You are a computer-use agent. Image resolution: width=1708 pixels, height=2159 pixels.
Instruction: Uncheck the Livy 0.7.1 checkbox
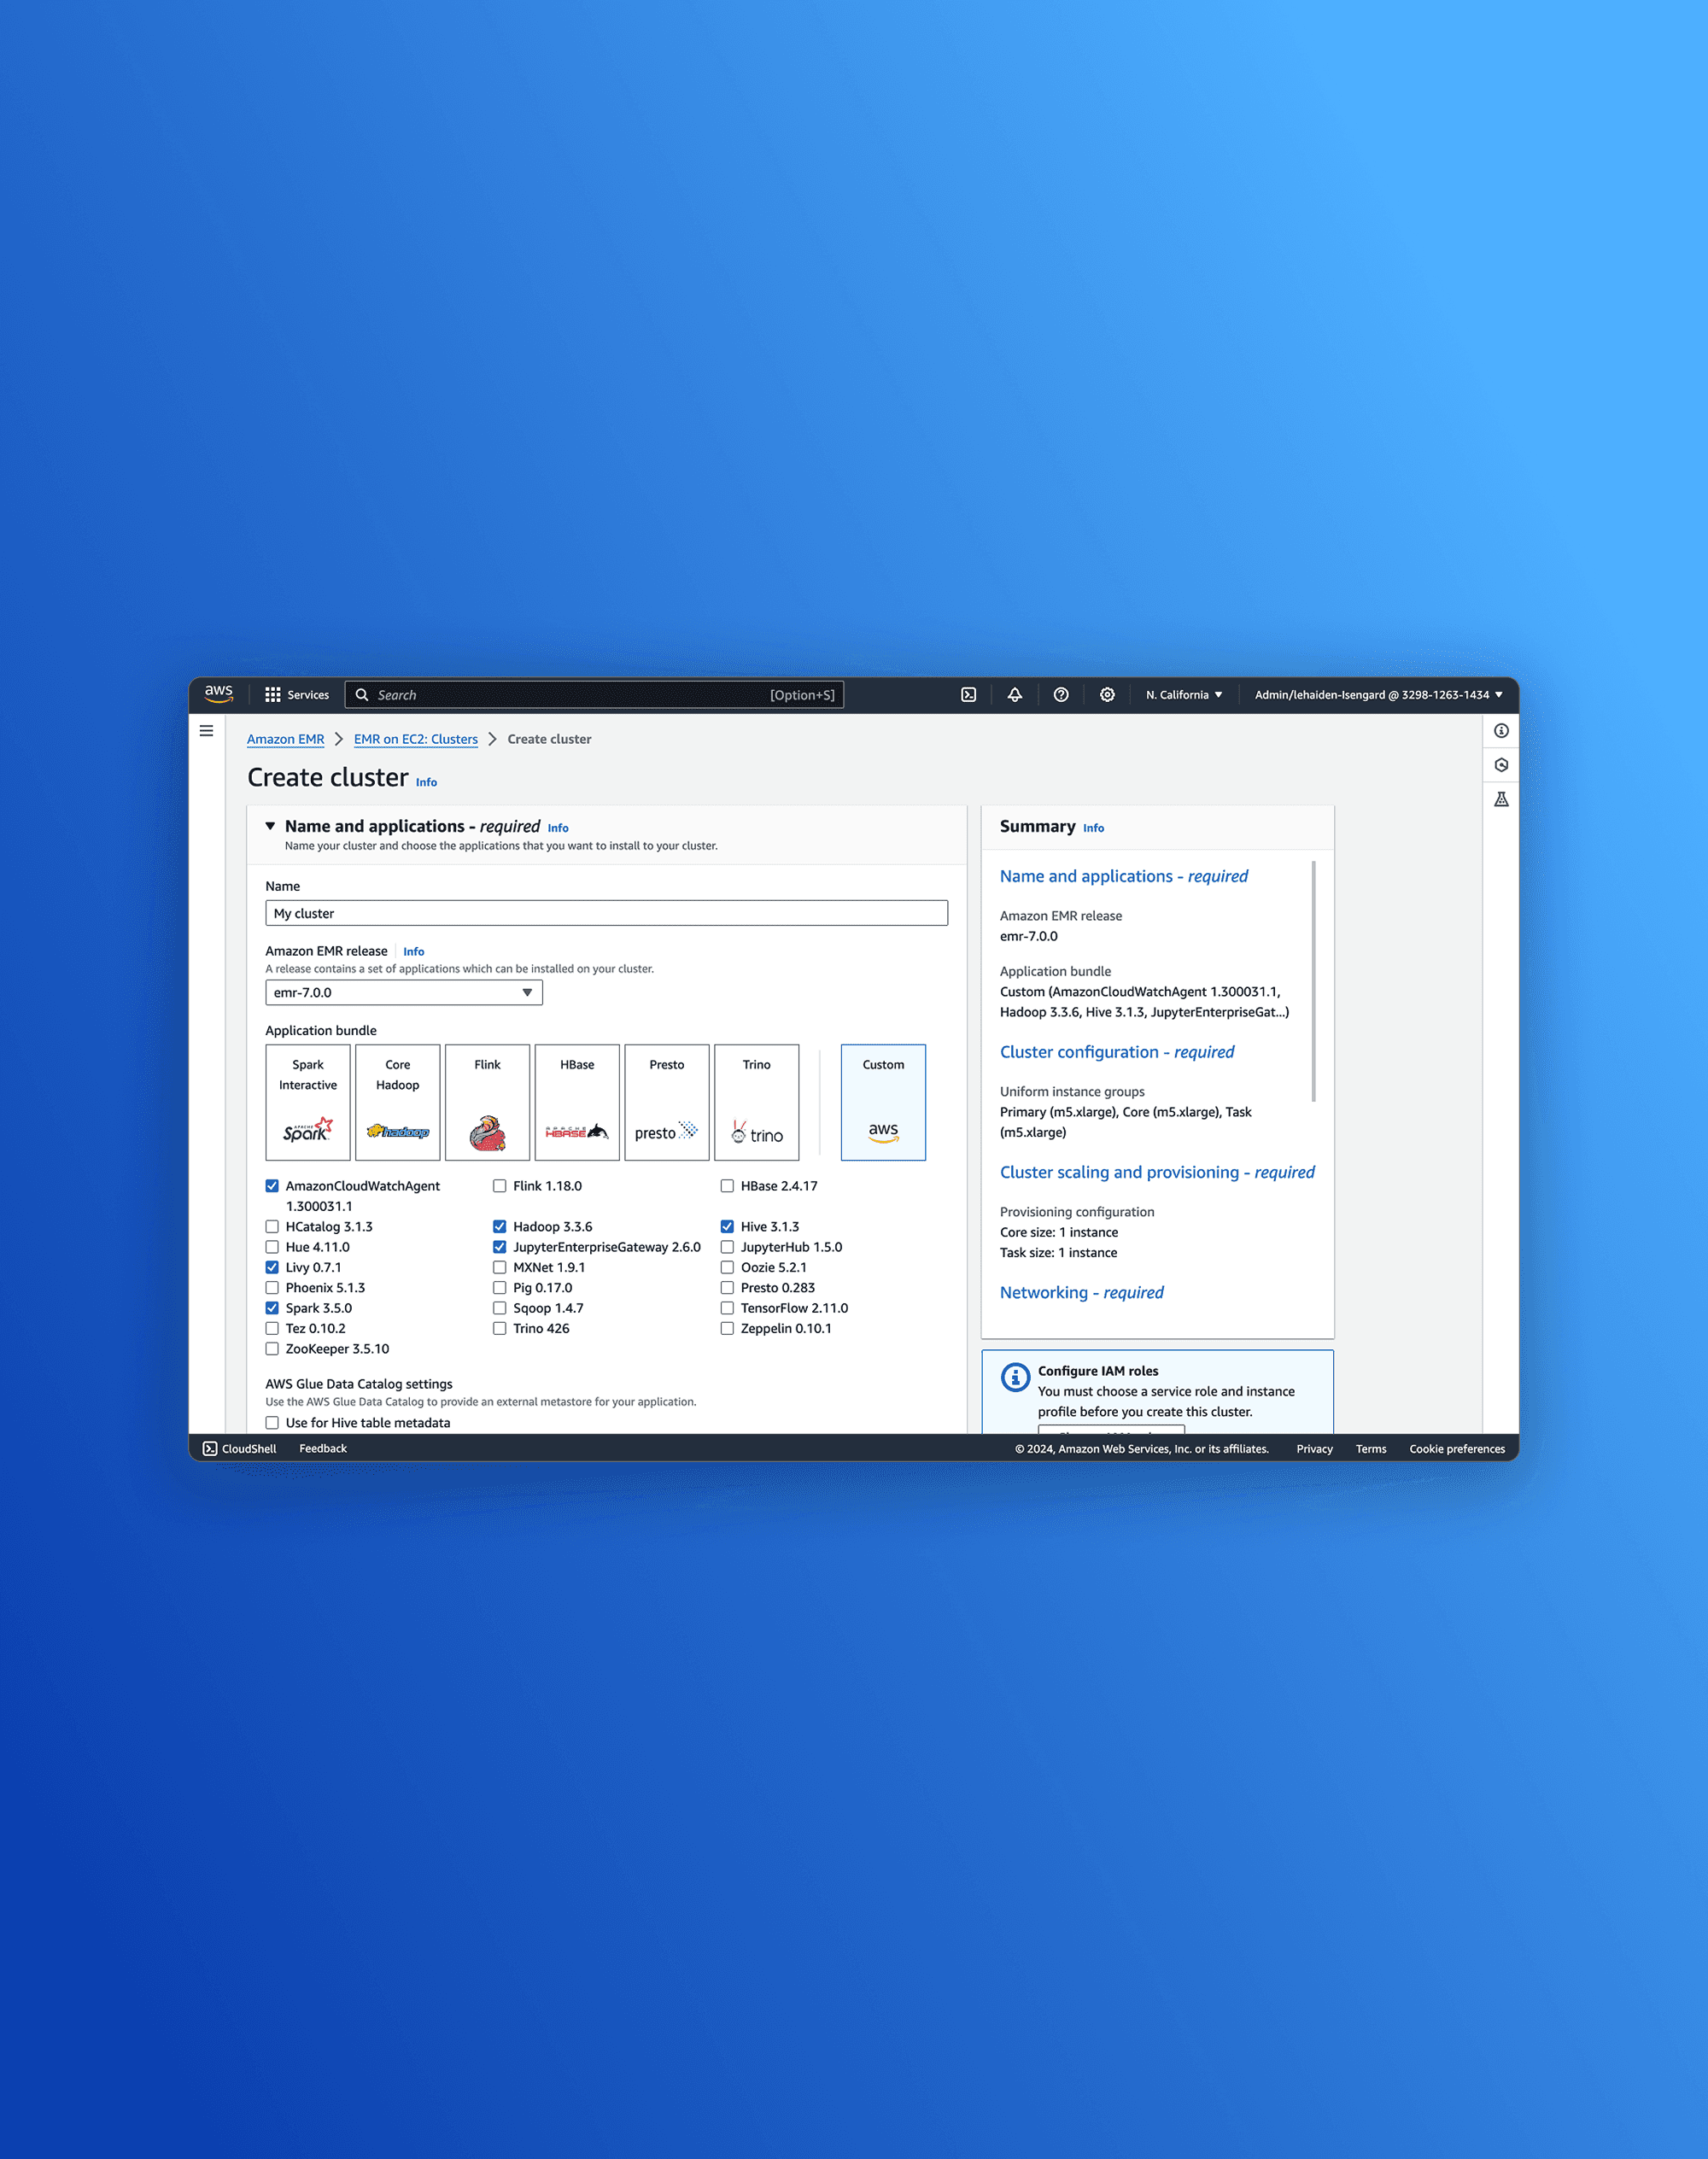(x=272, y=1267)
